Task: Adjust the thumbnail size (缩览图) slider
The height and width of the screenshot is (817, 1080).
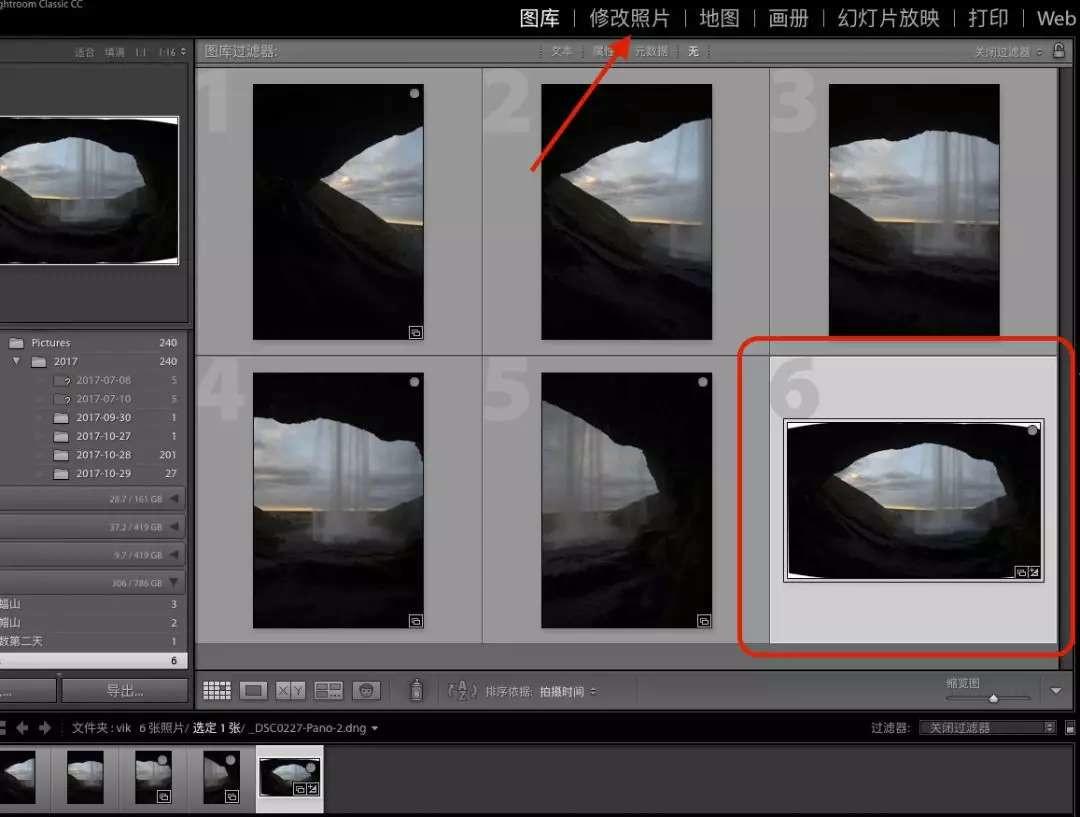Action: (993, 699)
